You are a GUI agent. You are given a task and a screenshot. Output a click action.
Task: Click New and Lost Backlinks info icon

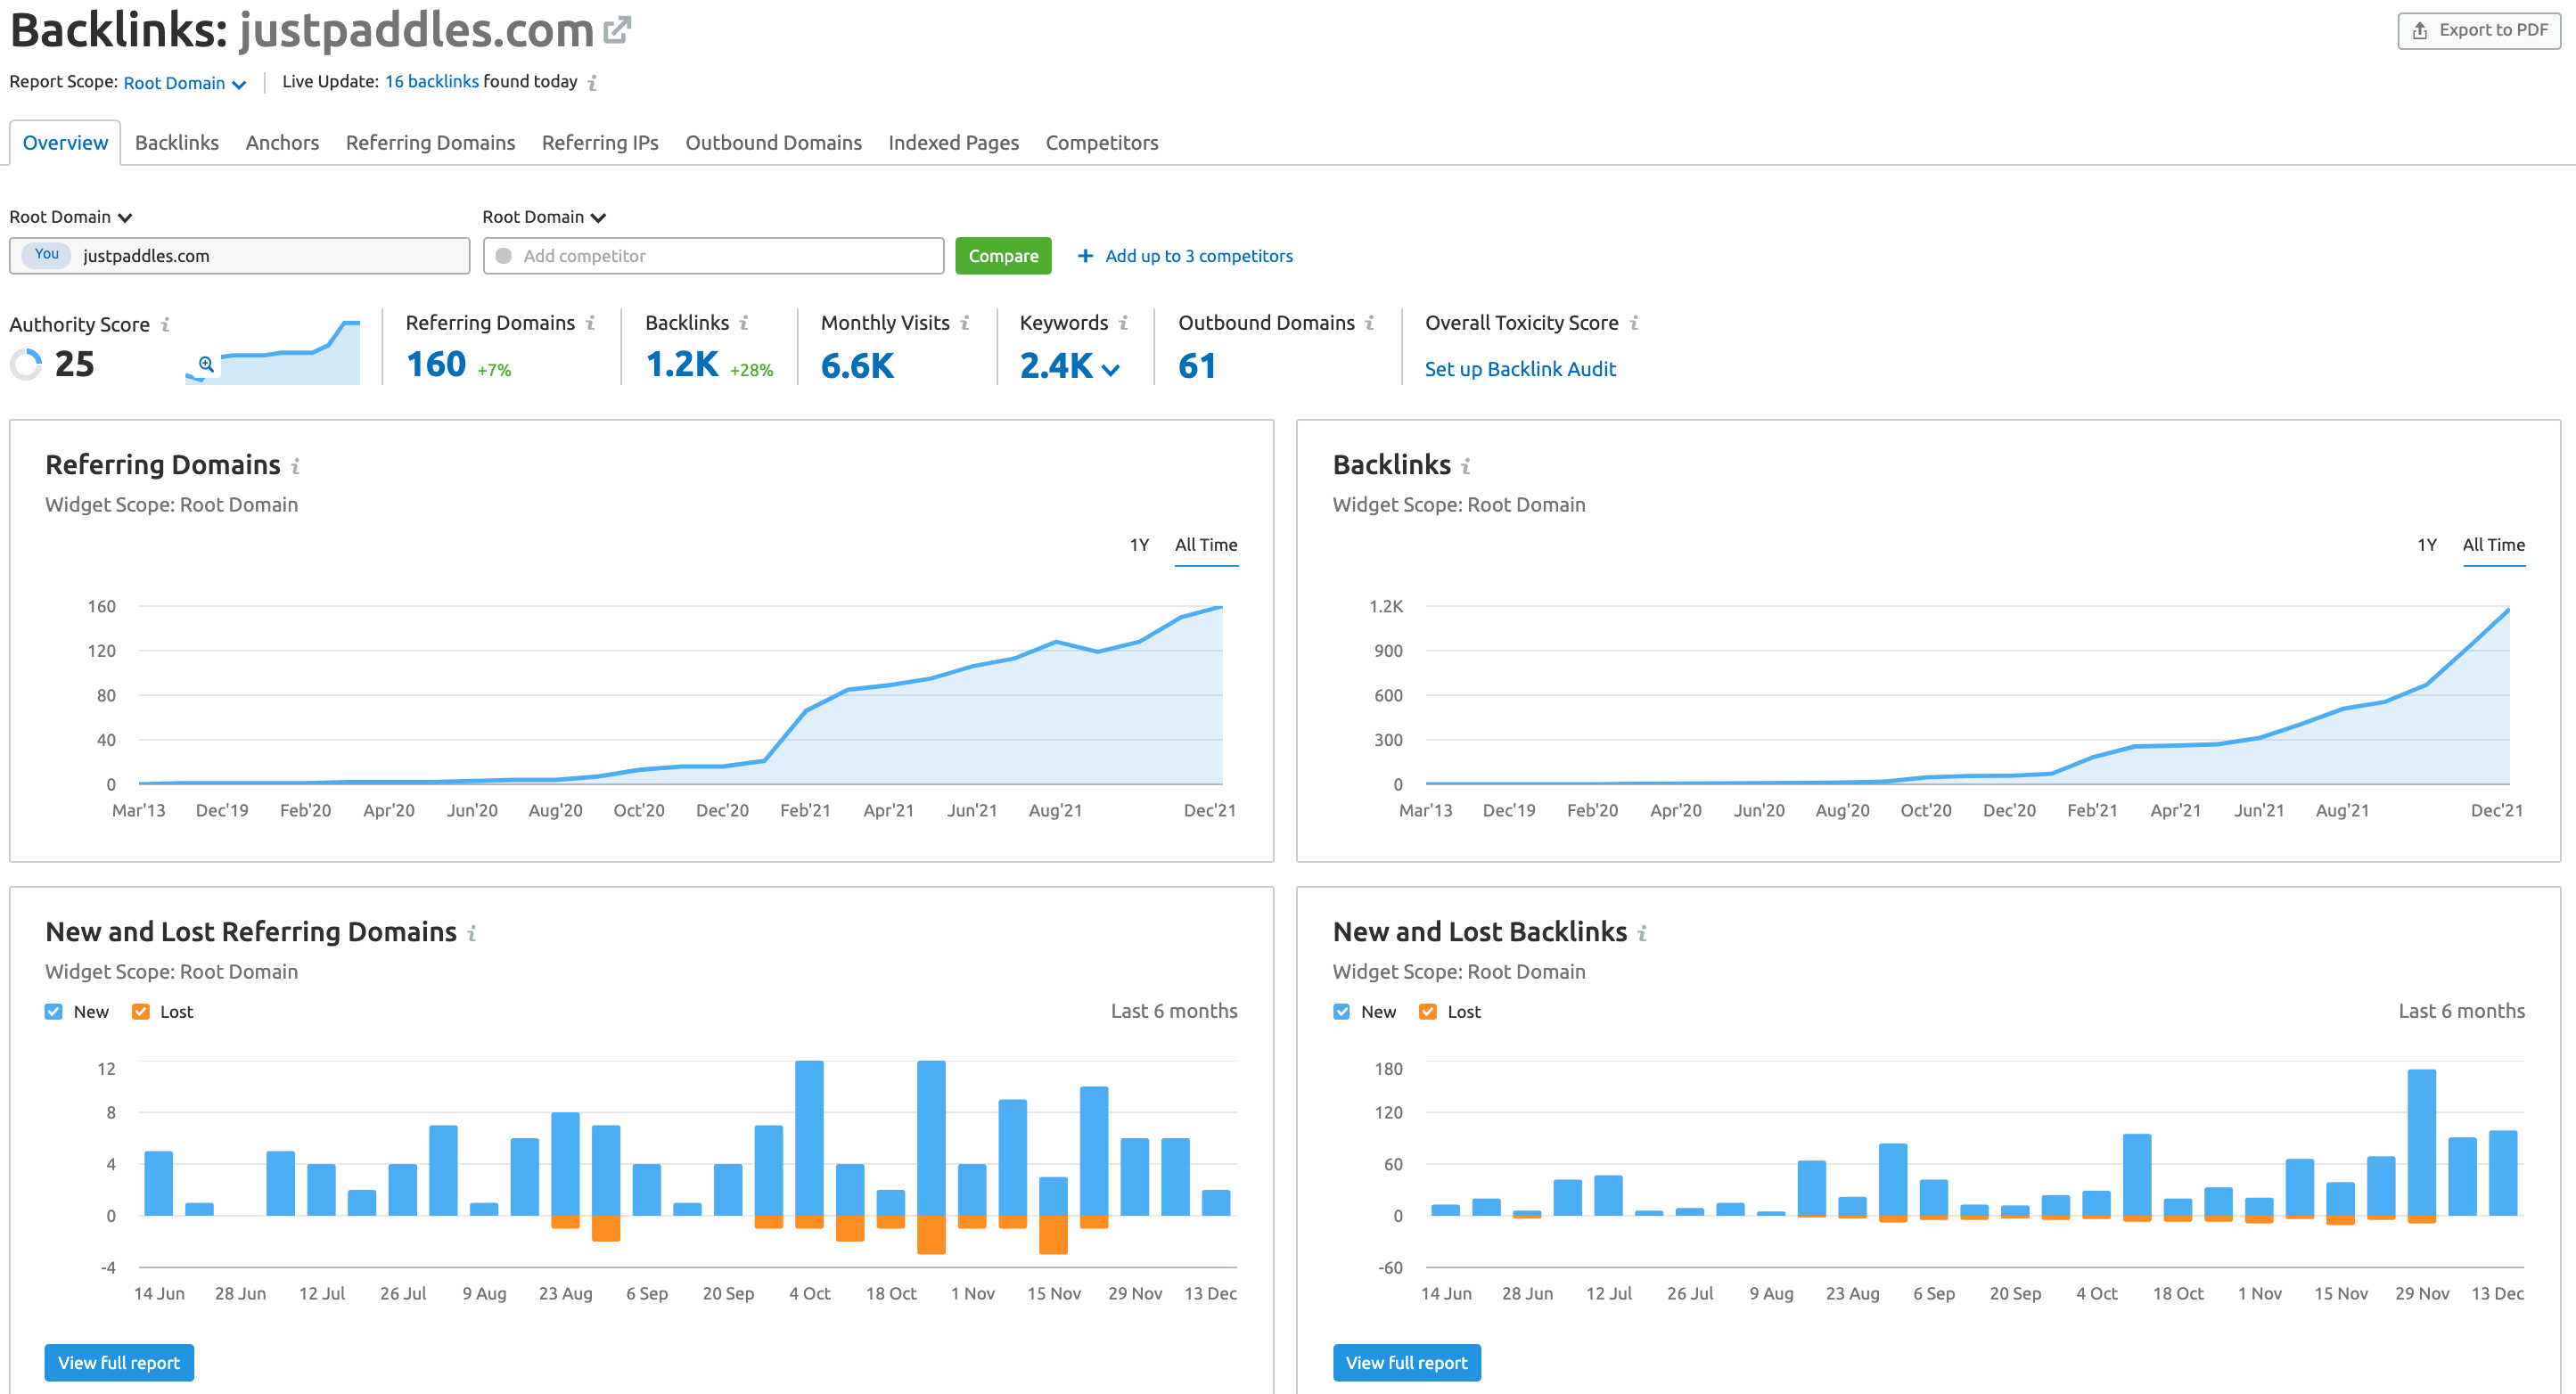[x=1641, y=933]
